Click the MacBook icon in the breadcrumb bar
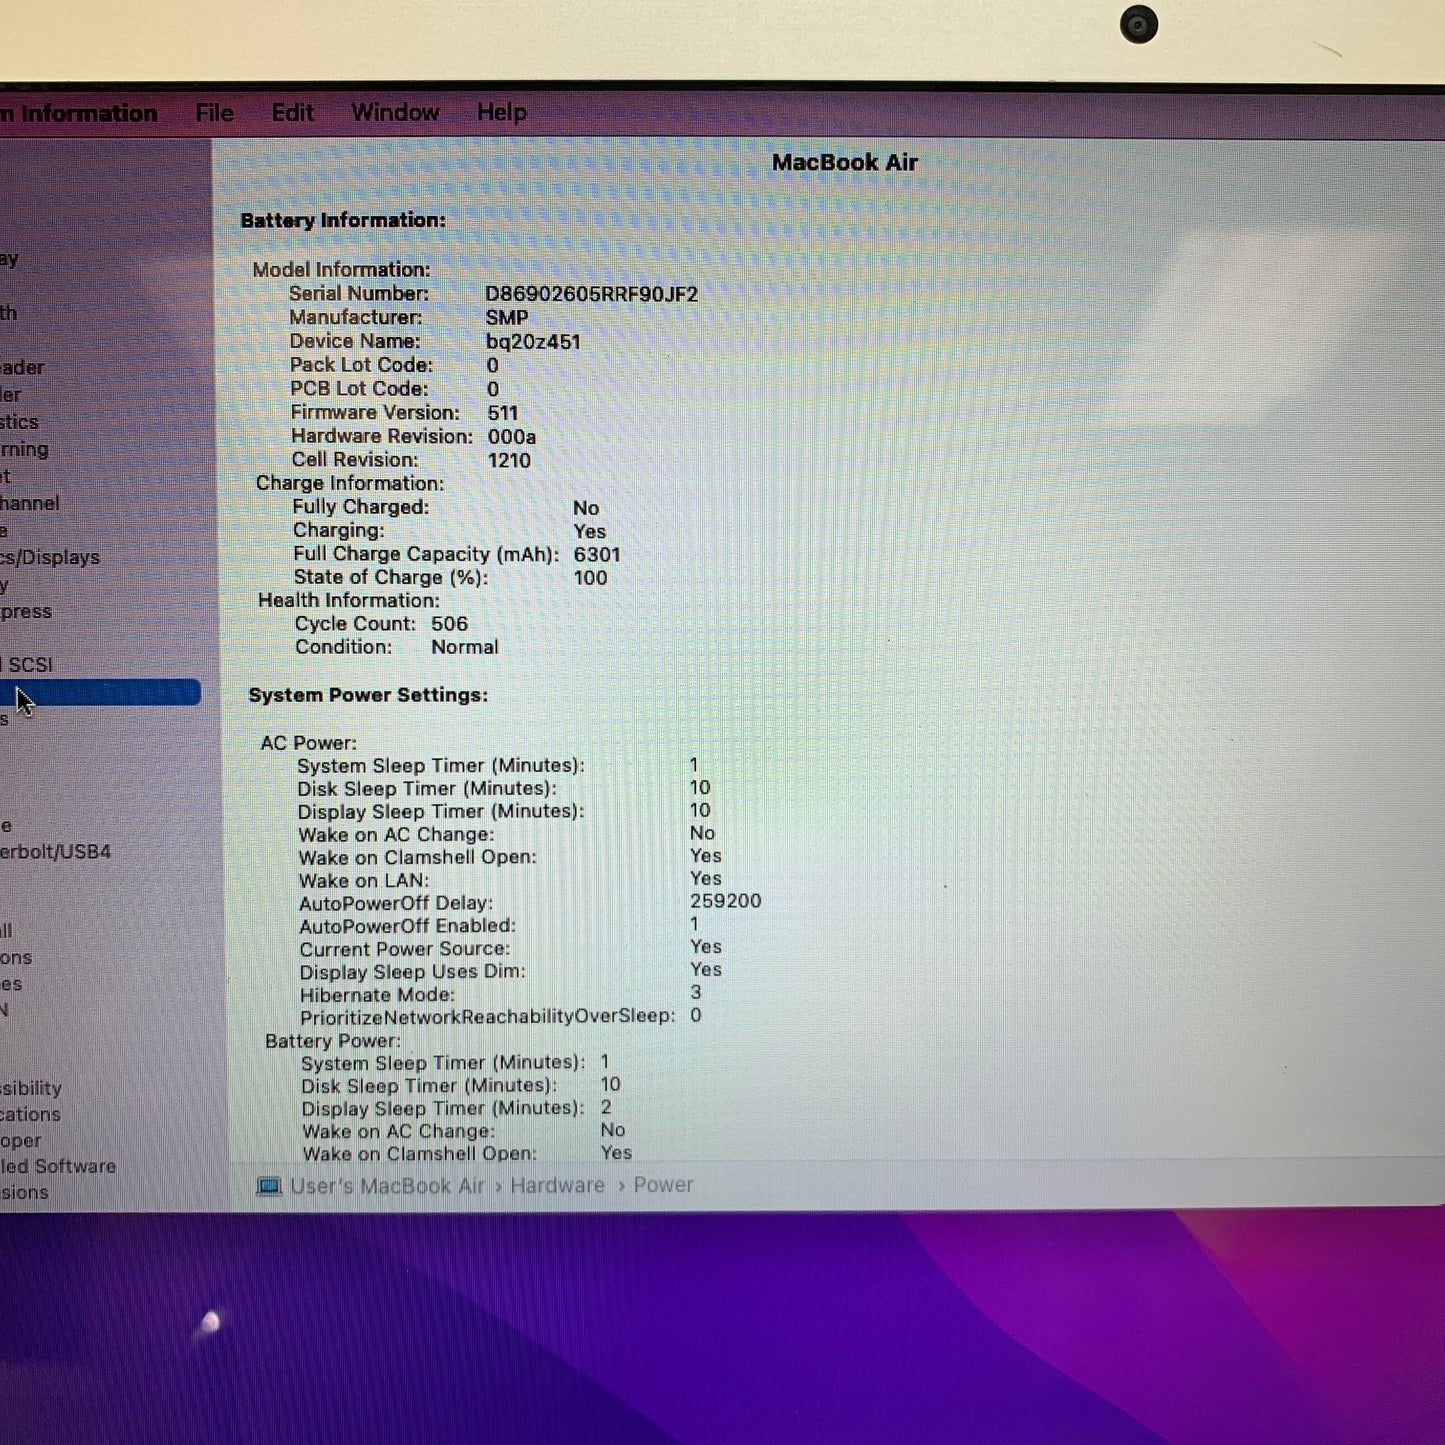Screen dimensions: 1445x1445 point(268,1186)
